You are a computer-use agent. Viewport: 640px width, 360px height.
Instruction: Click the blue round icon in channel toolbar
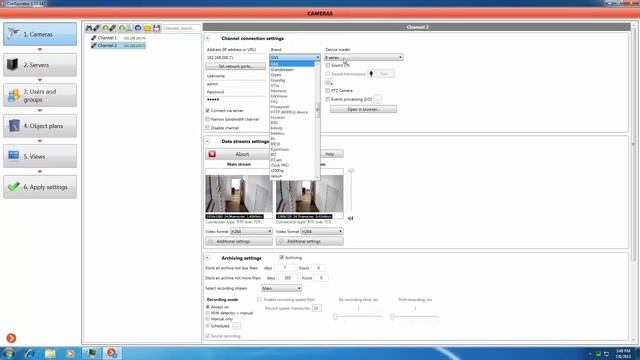138,28
